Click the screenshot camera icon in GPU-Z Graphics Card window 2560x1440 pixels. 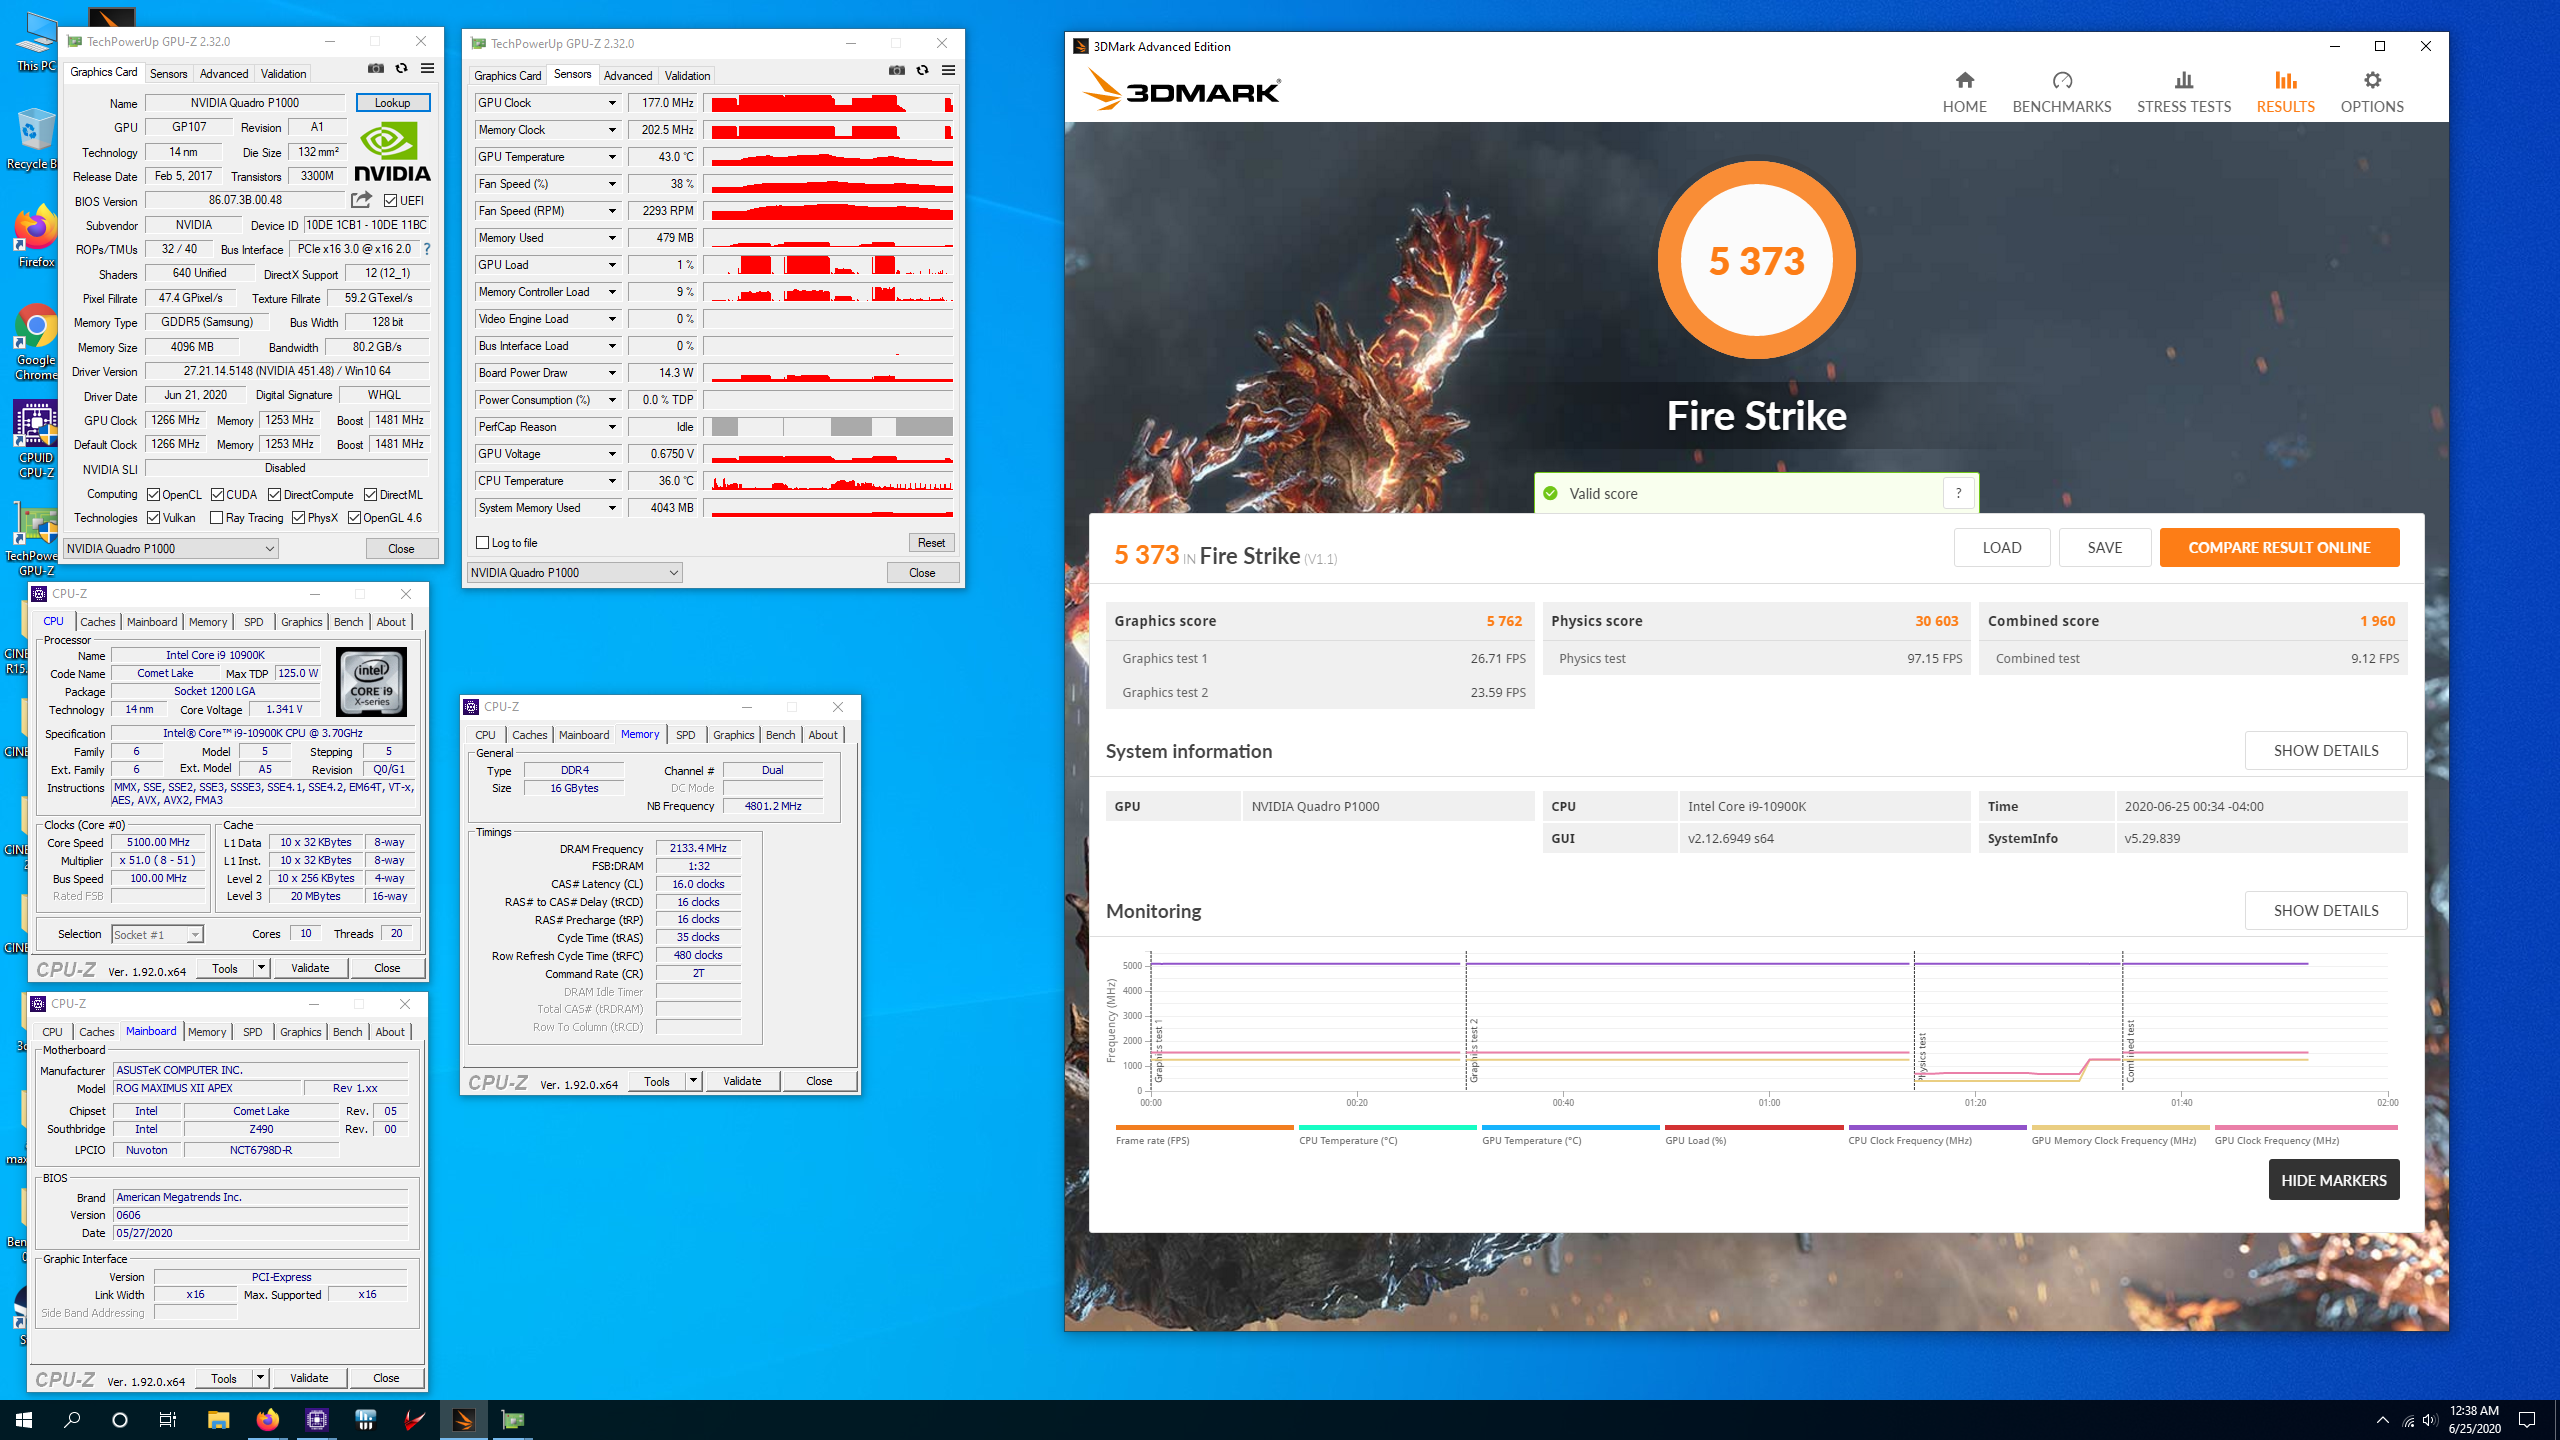coord(376,68)
